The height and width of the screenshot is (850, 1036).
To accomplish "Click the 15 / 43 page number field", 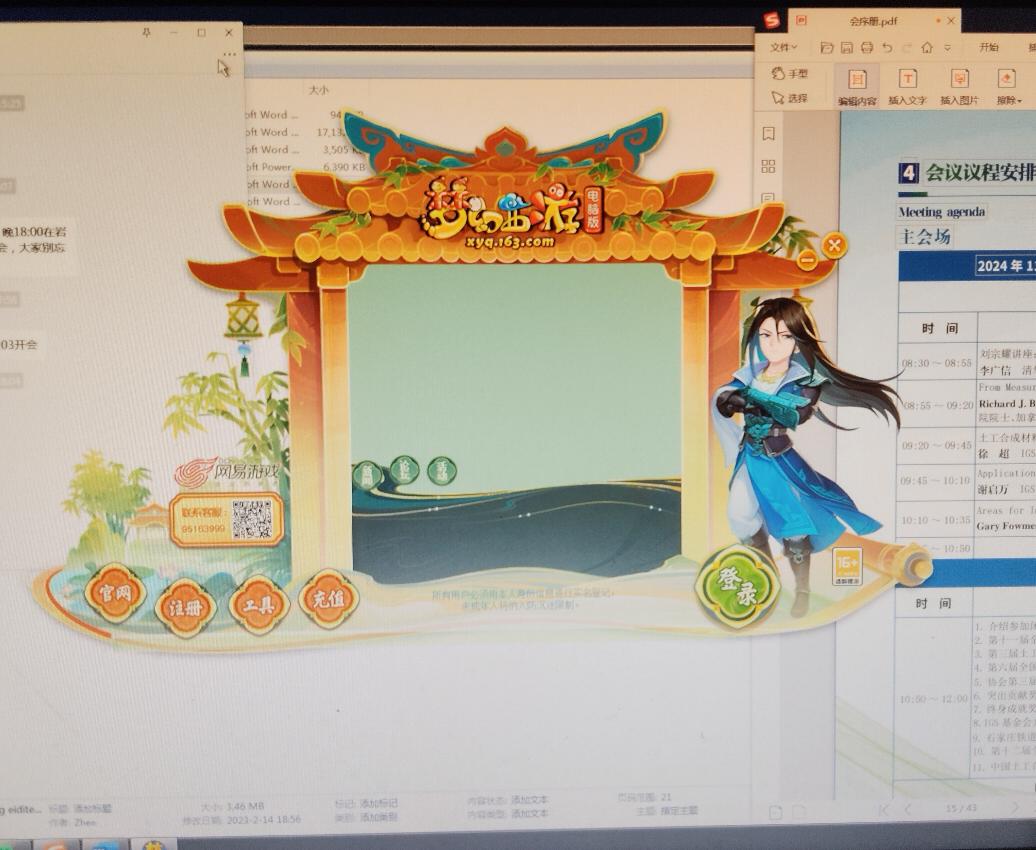I will click(x=961, y=808).
